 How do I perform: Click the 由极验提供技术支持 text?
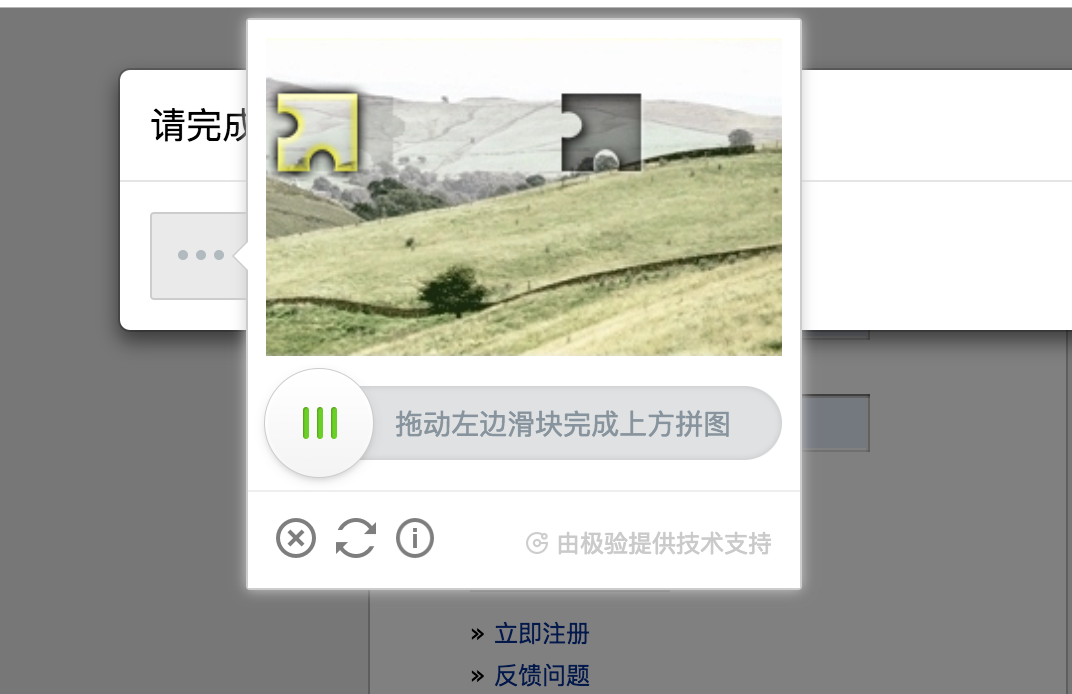pyautogui.click(x=665, y=544)
